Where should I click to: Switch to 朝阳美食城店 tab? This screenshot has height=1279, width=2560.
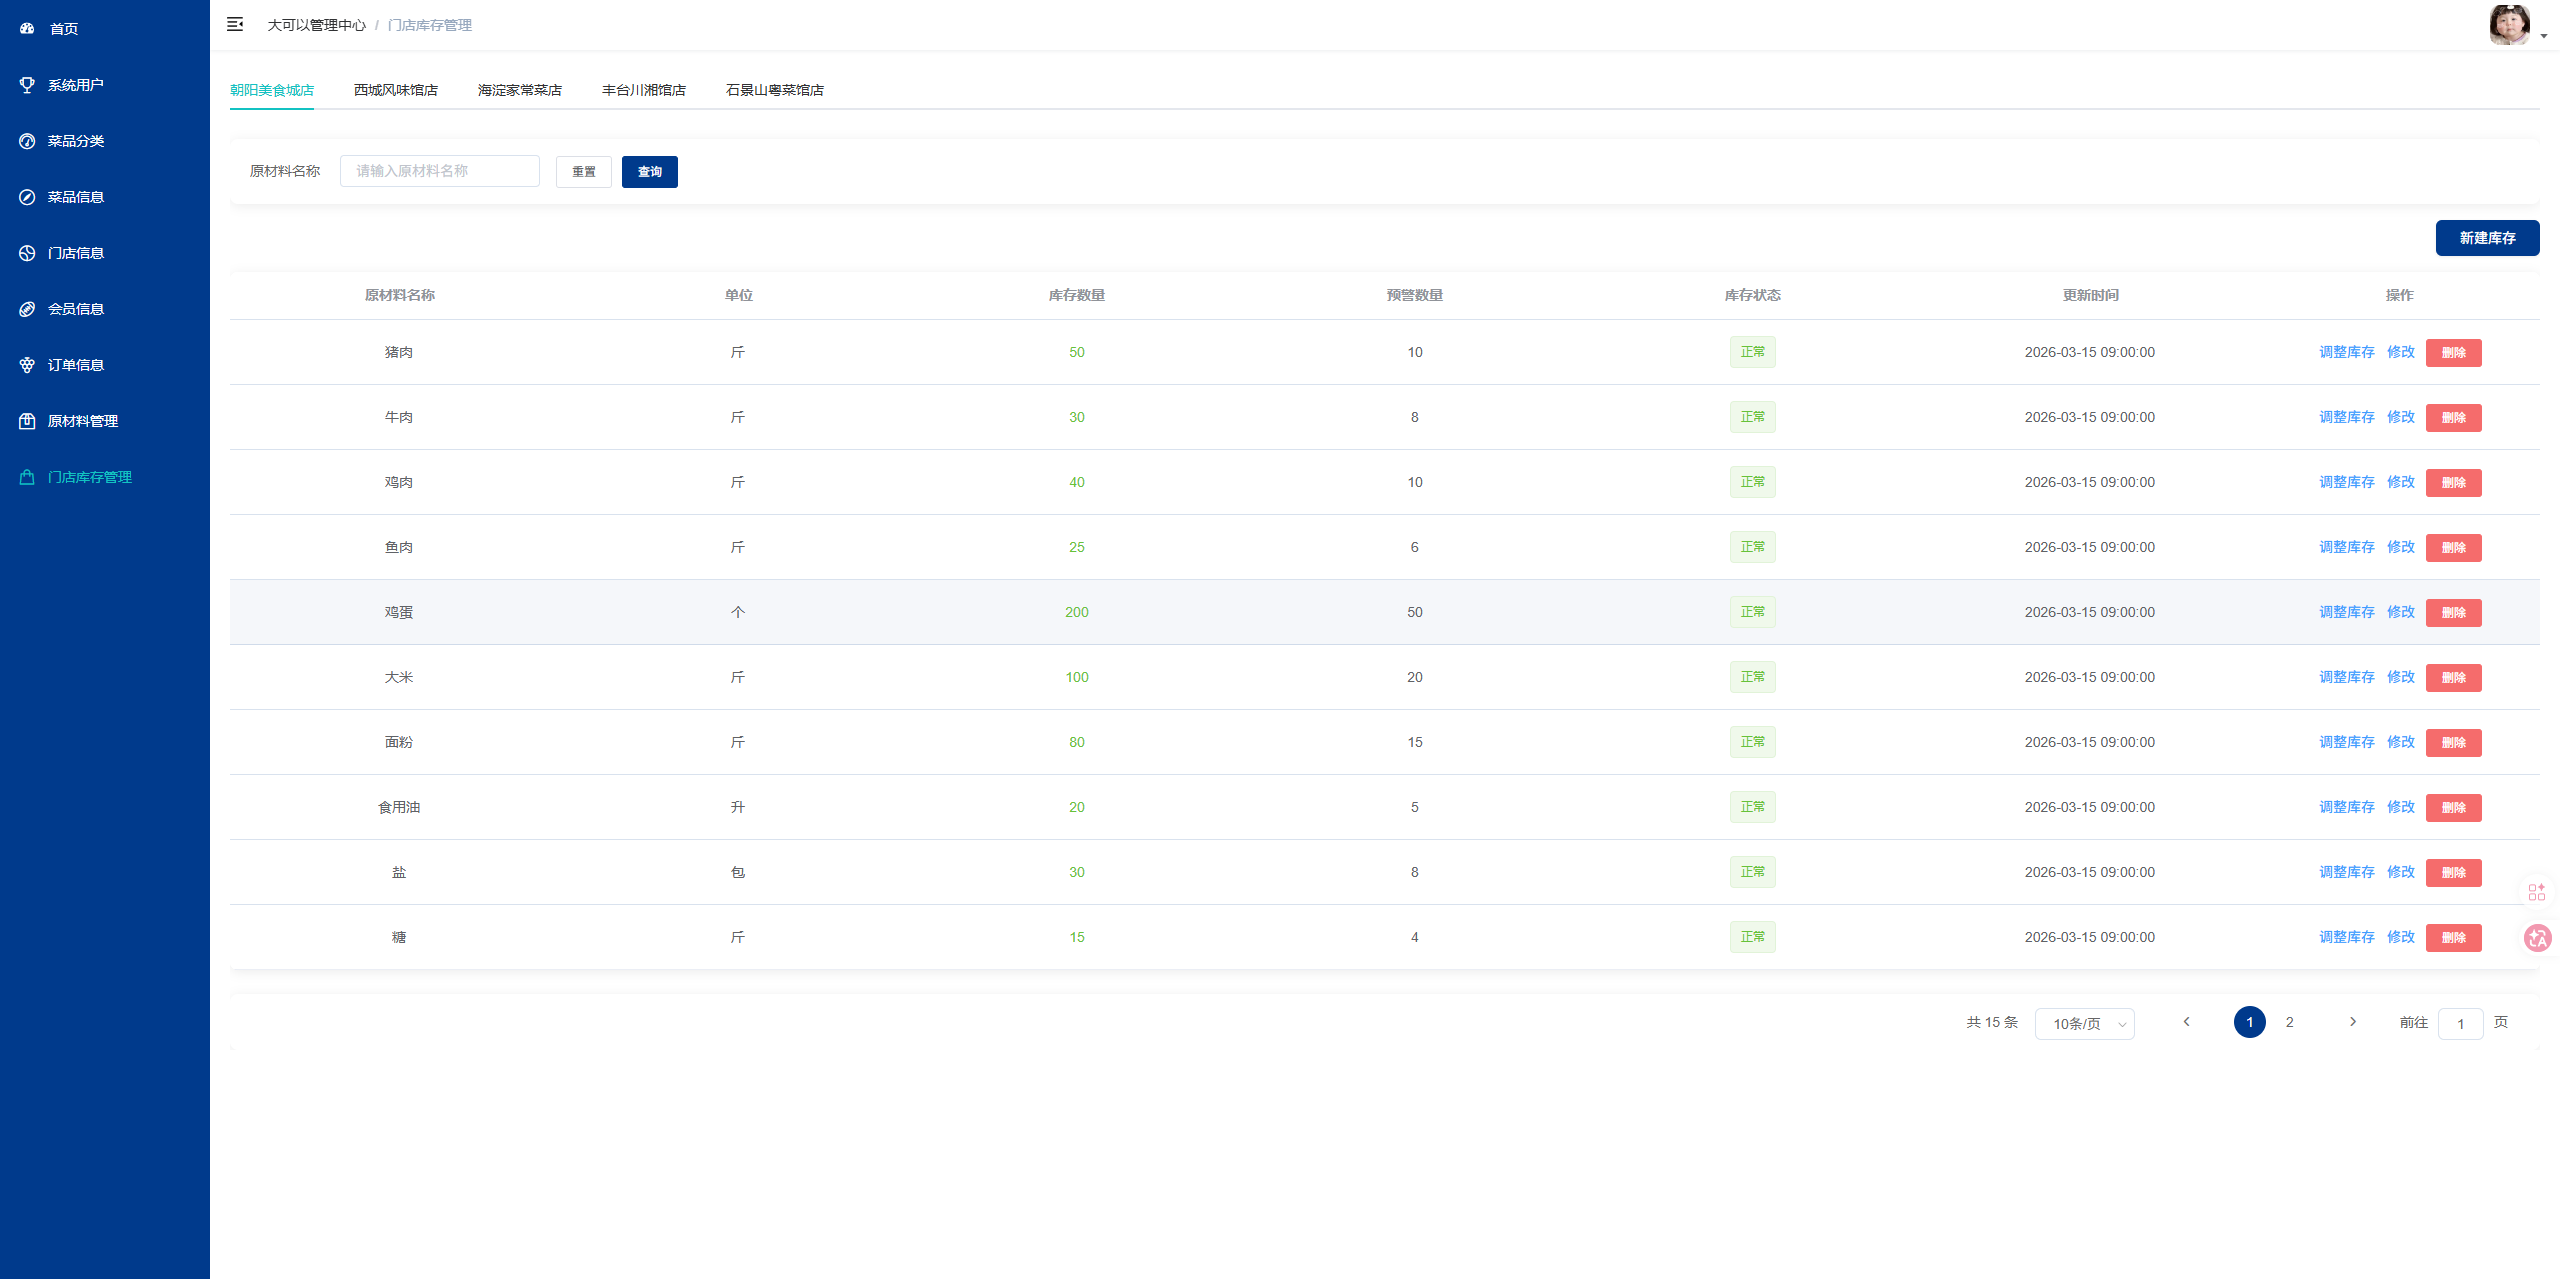(x=272, y=90)
